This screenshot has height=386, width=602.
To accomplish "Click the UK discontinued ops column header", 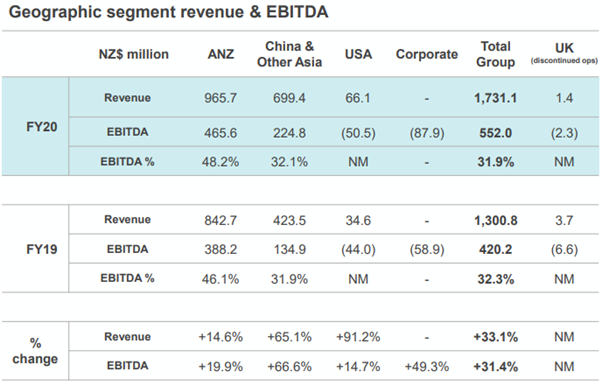I will tap(564, 53).
